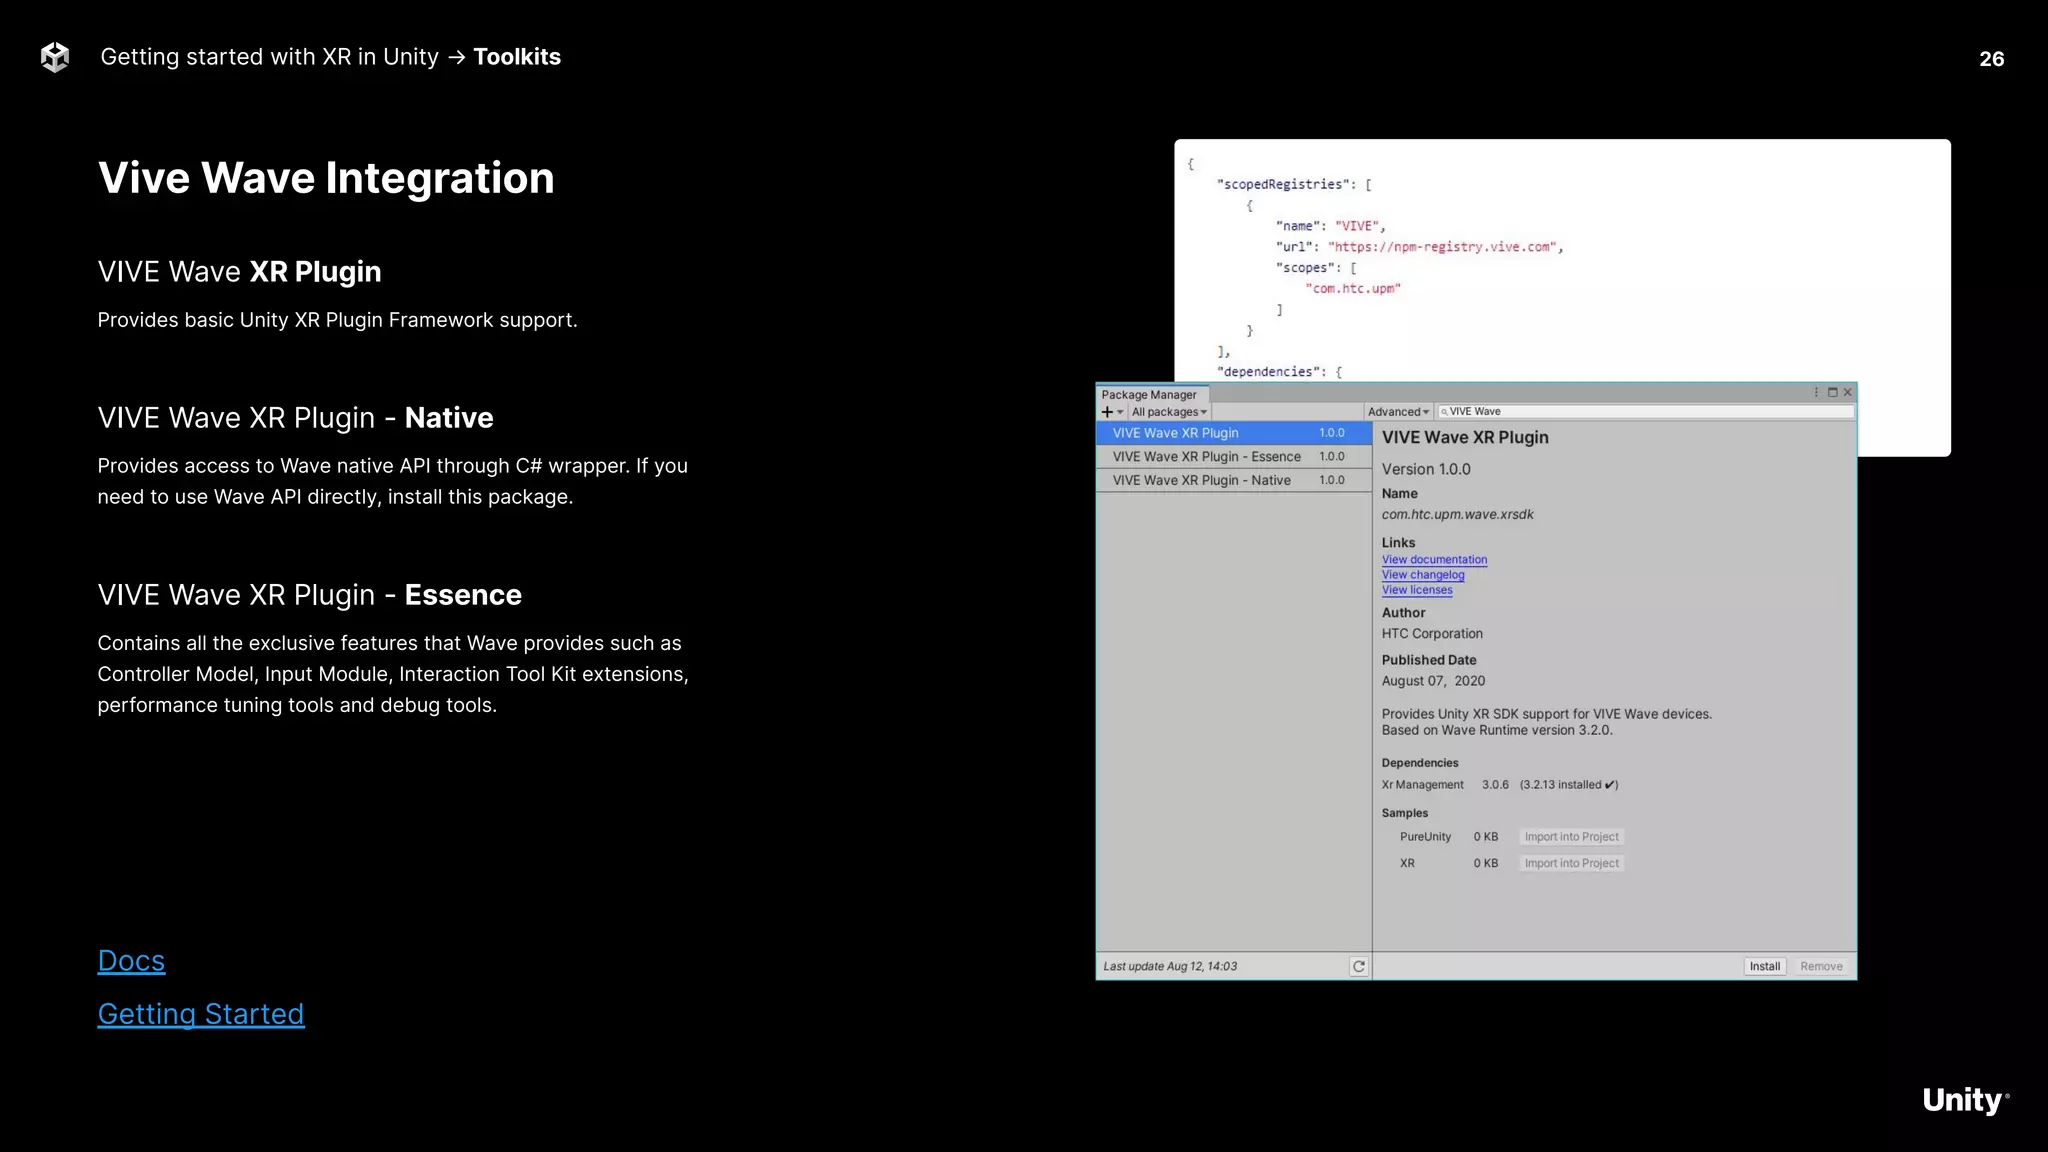Click the slide number 26
Image resolution: width=2048 pixels, height=1152 pixels.
(x=1991, y=59)
